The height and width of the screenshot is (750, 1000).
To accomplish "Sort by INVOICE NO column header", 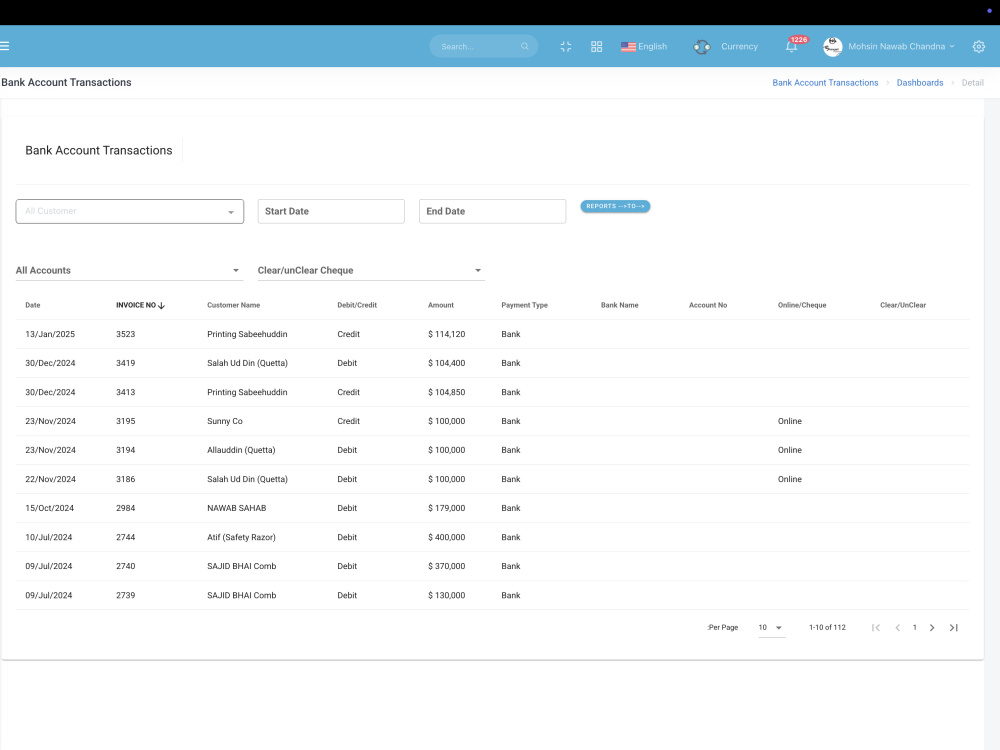I will 136,305.
